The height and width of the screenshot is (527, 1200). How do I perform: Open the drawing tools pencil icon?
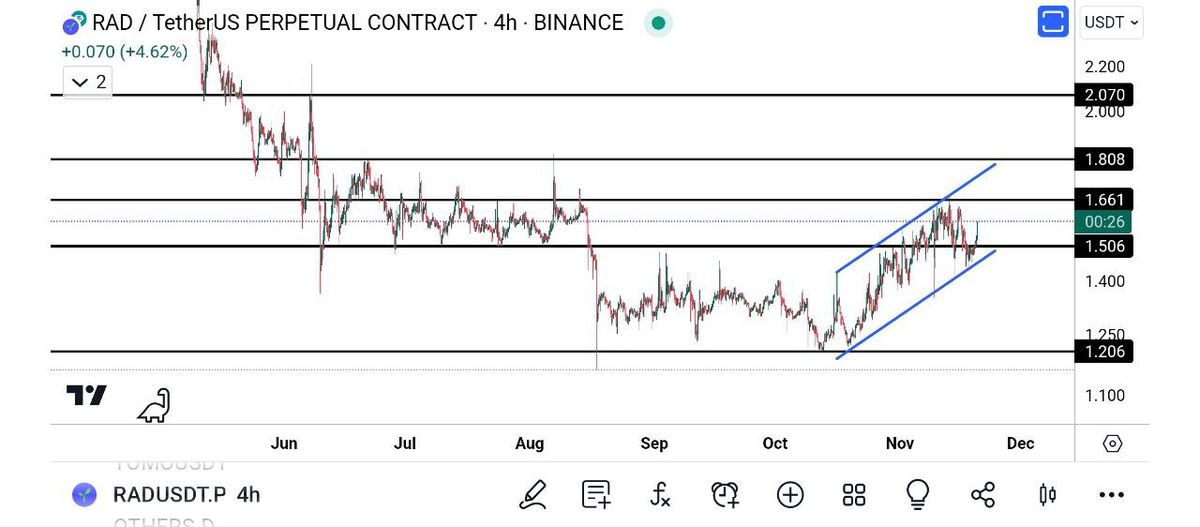pos(533,494)
